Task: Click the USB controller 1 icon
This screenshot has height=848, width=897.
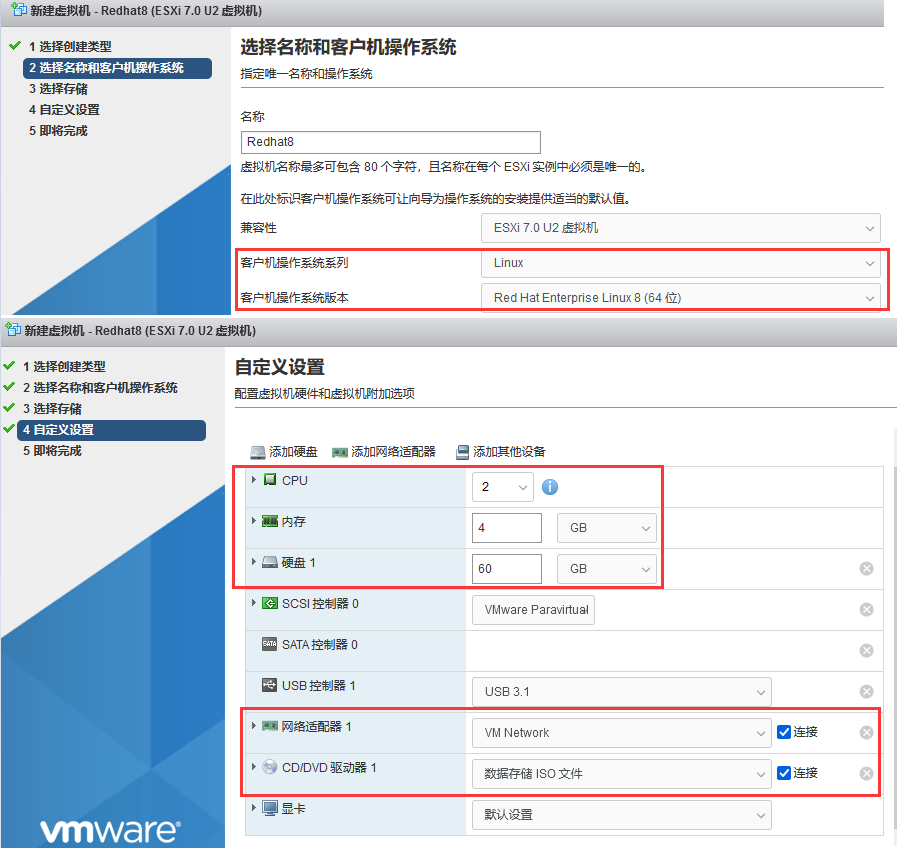Action: 270,685
